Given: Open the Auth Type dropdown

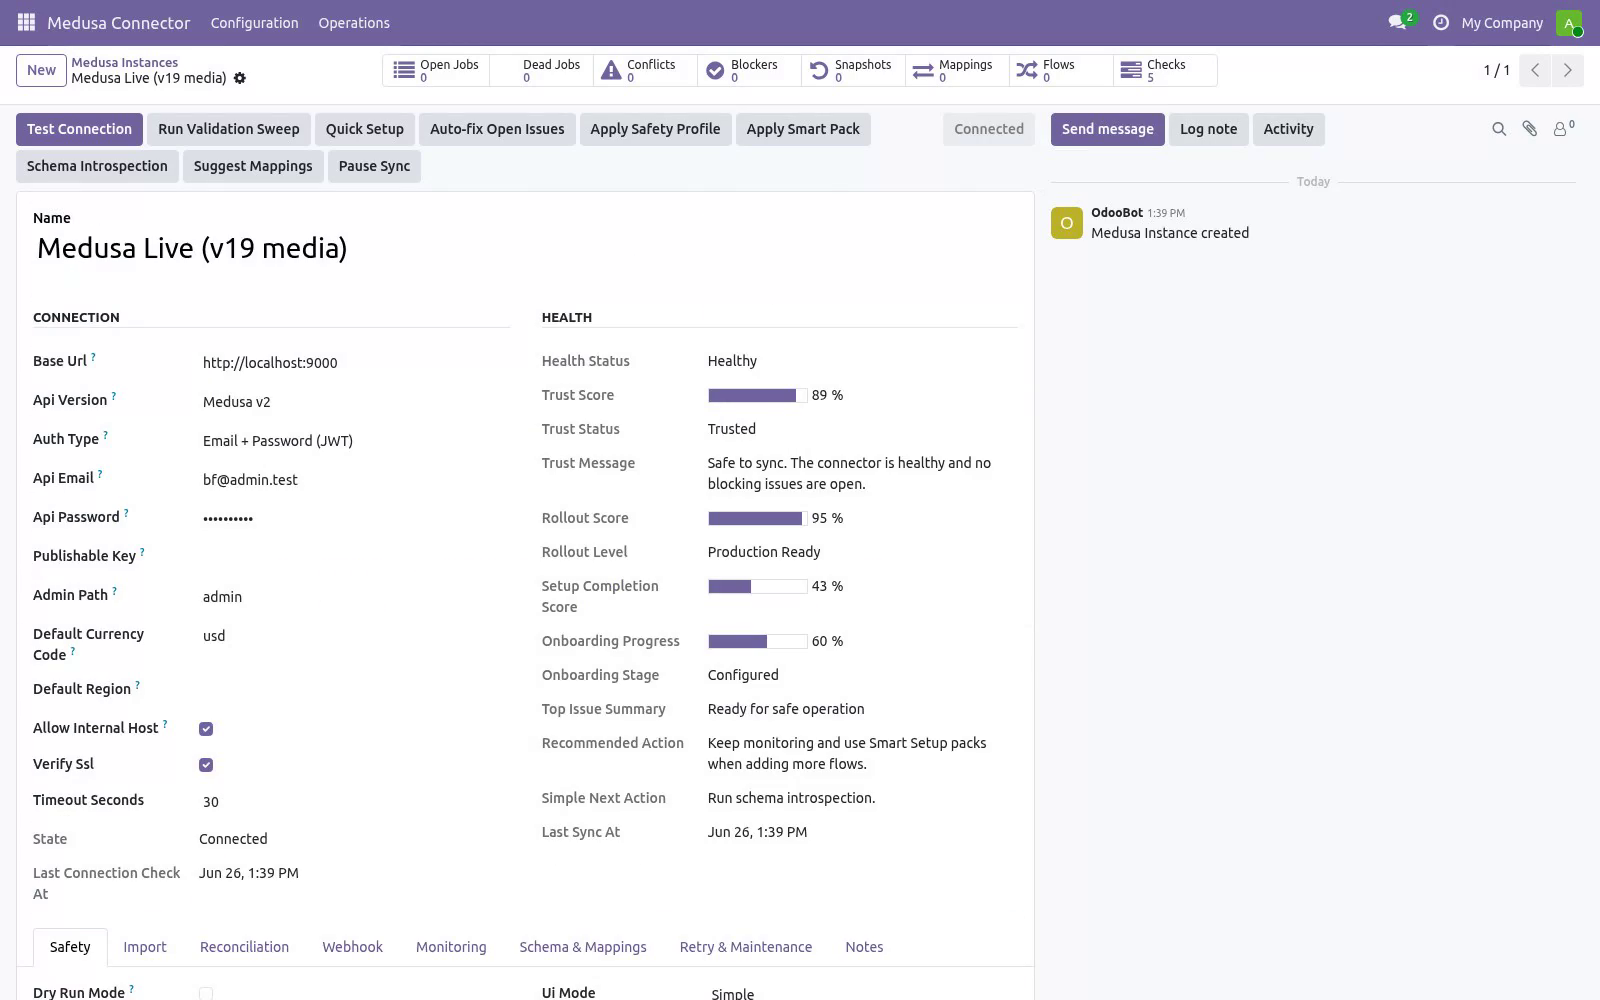Looking at the screenshot, I should coord(354,441).
